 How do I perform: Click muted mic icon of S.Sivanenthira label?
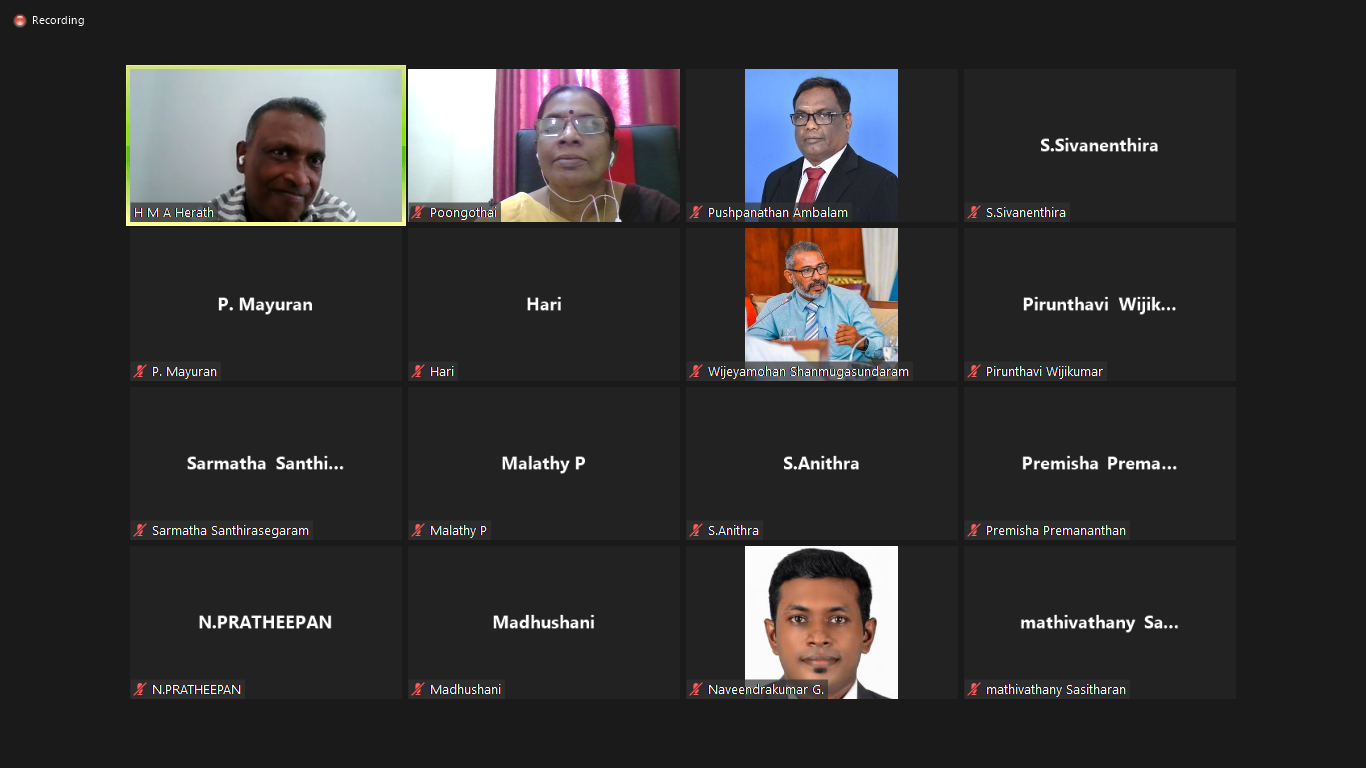pyautogui.click(x=974, y=212)
